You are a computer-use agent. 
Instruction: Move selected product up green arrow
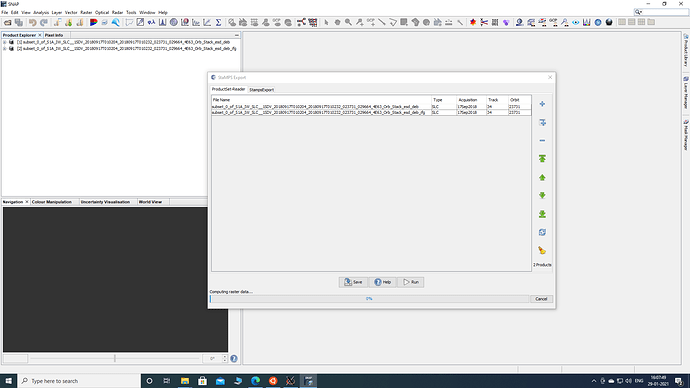542,177
